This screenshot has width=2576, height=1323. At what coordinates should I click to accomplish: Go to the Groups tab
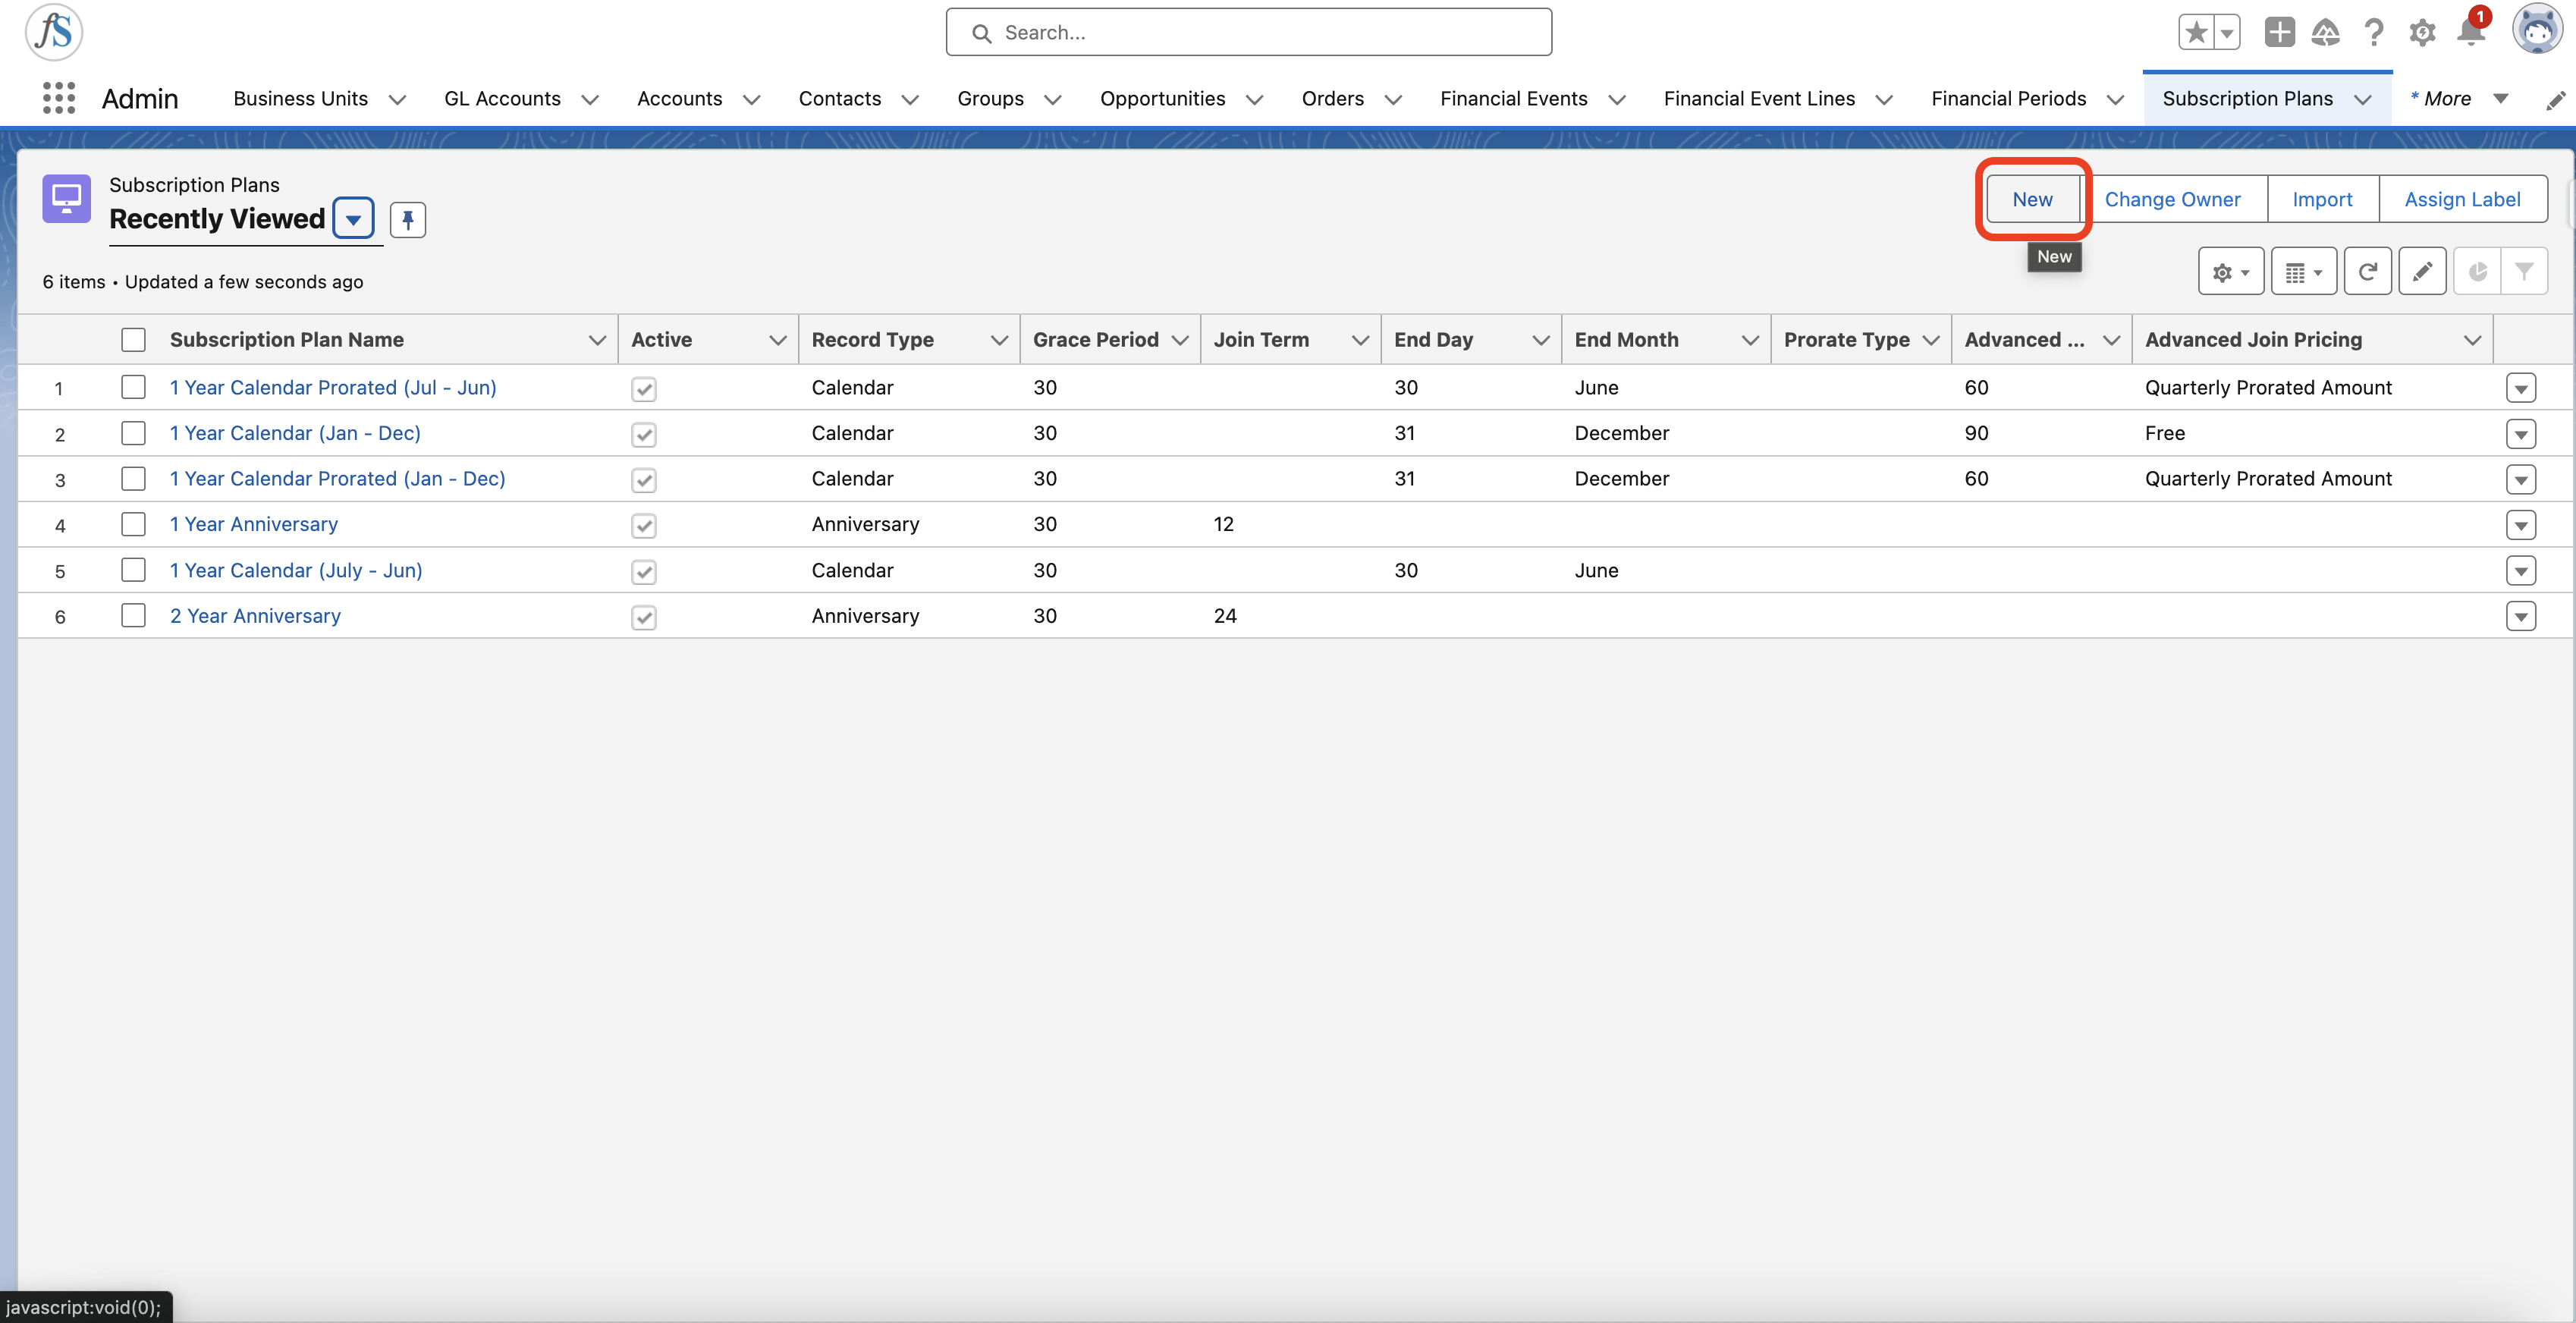990,98
